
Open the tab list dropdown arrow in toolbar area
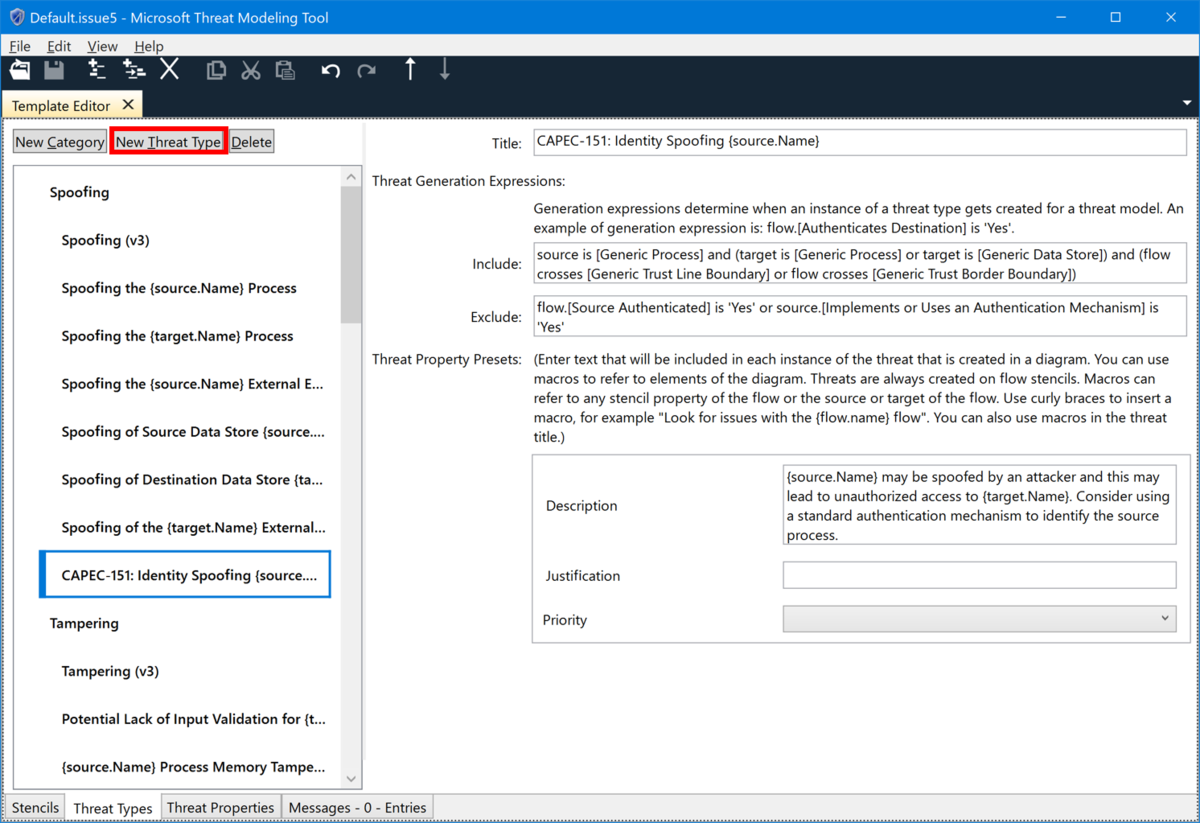click(x=1187, y=103)
